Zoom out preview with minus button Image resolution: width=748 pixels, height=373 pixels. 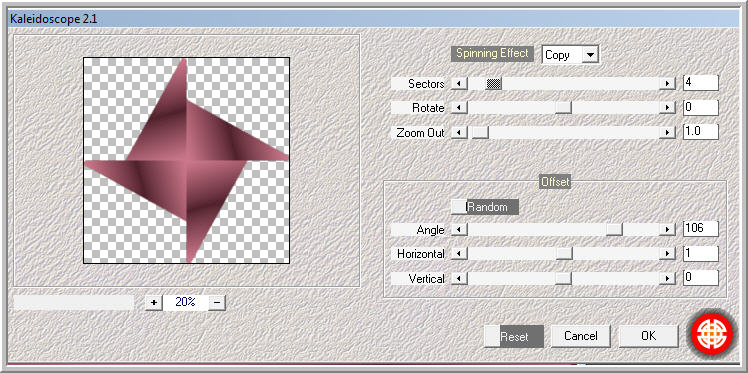pyautogui.click(x=217, y=302)
